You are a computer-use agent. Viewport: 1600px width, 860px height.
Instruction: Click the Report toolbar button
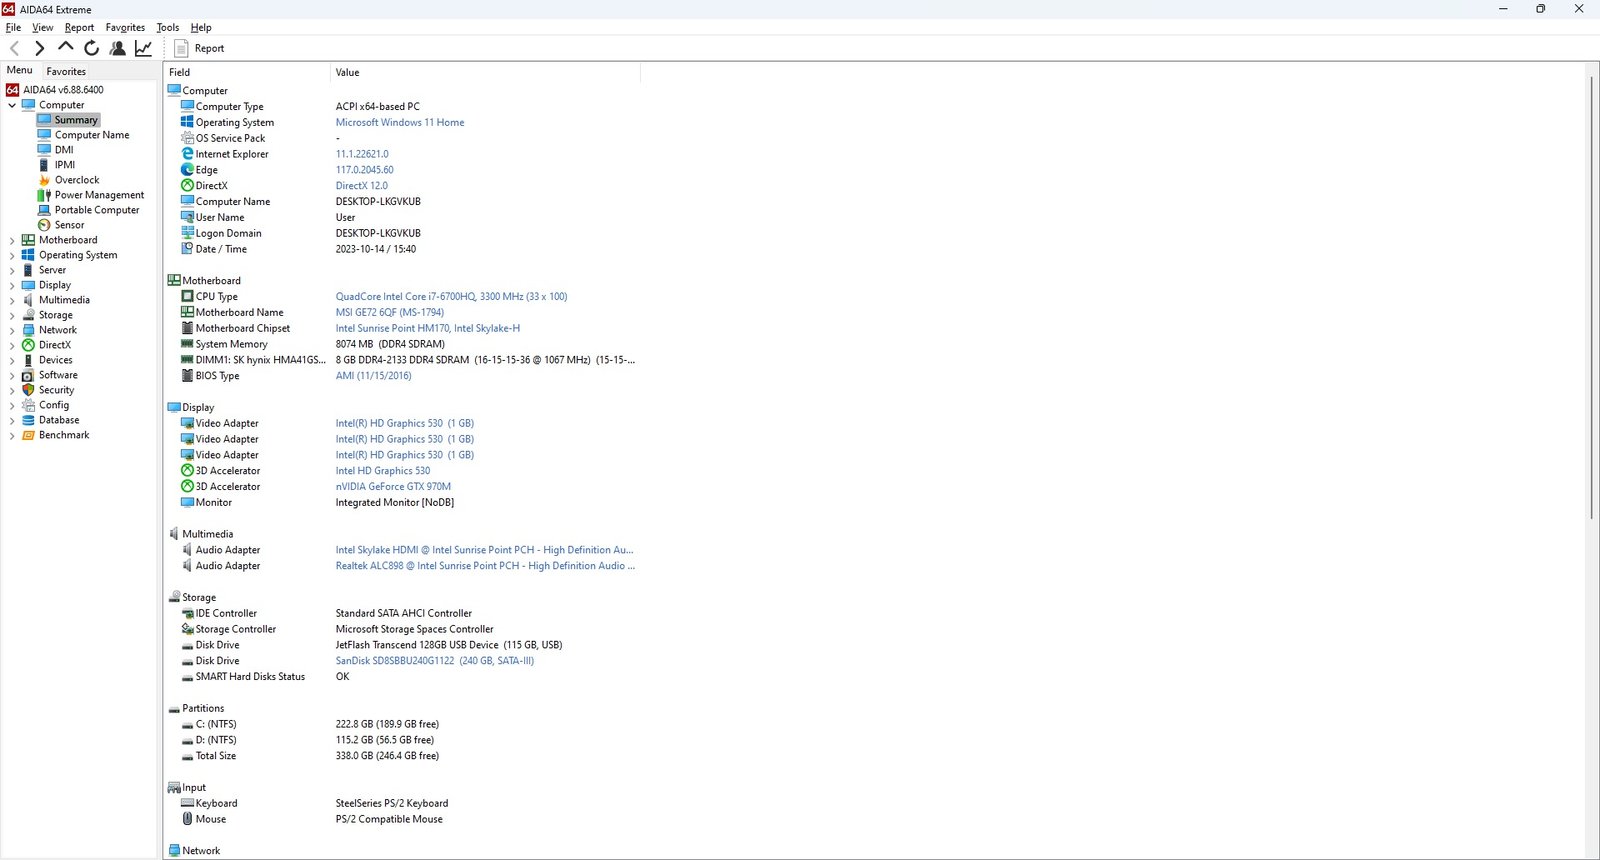pos(199,48)
